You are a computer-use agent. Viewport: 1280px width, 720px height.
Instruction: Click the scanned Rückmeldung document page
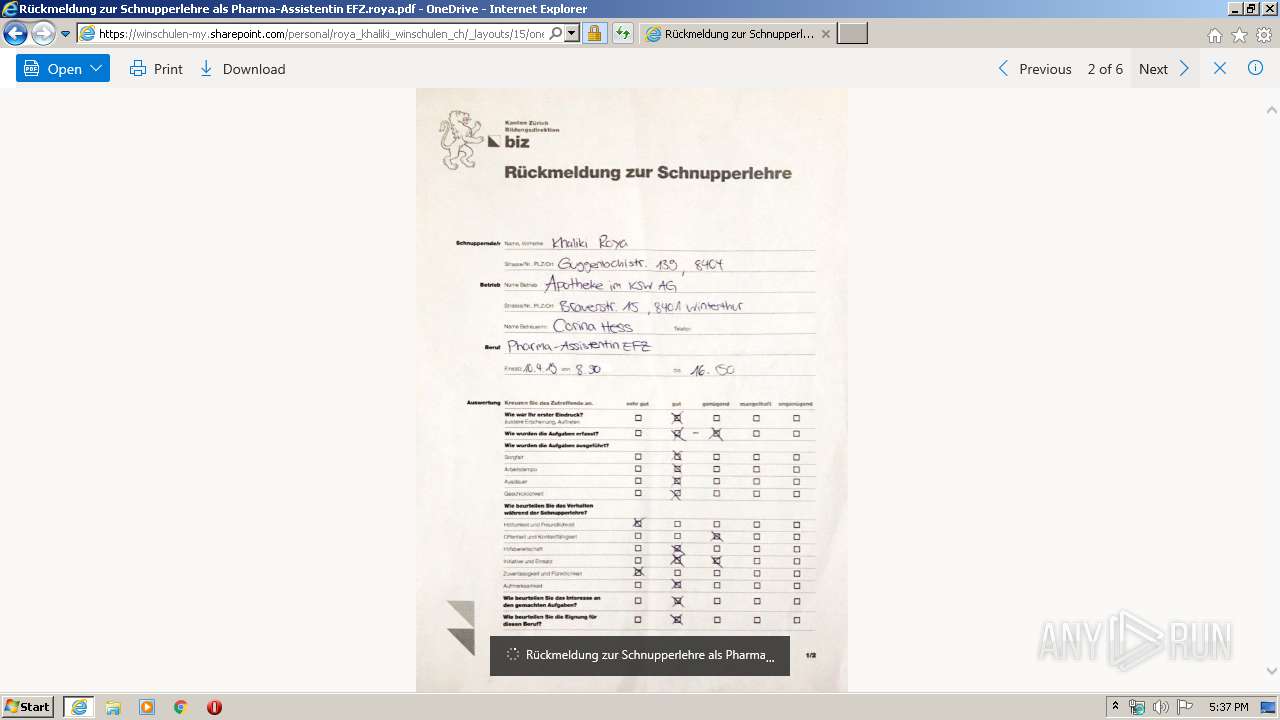632,390
